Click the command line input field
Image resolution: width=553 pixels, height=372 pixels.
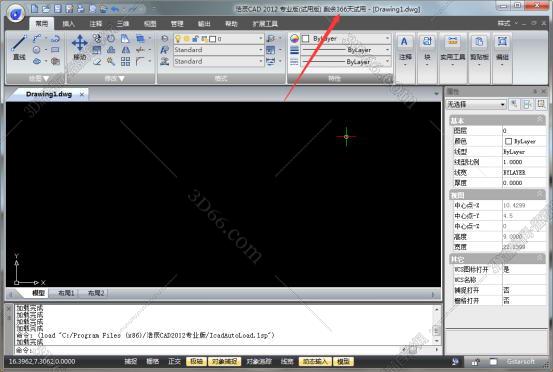[226, 350]
